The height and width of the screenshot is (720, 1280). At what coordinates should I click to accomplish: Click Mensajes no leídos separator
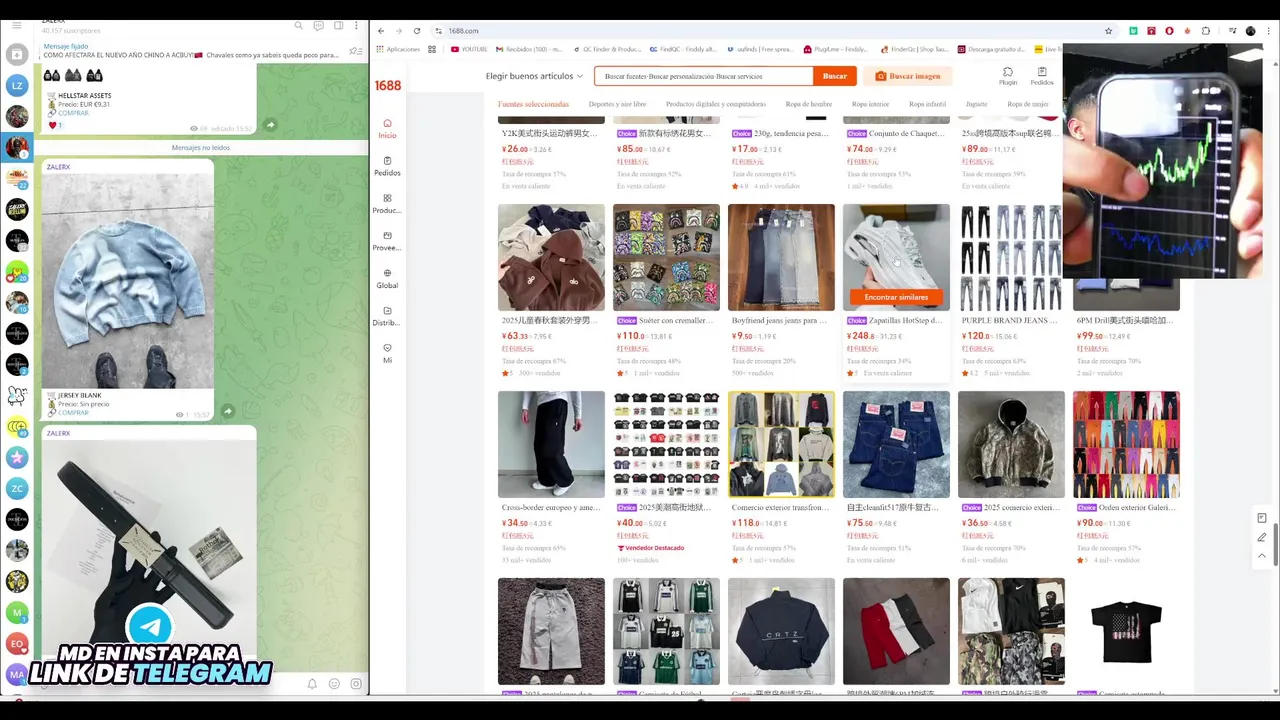coord(201,148)
